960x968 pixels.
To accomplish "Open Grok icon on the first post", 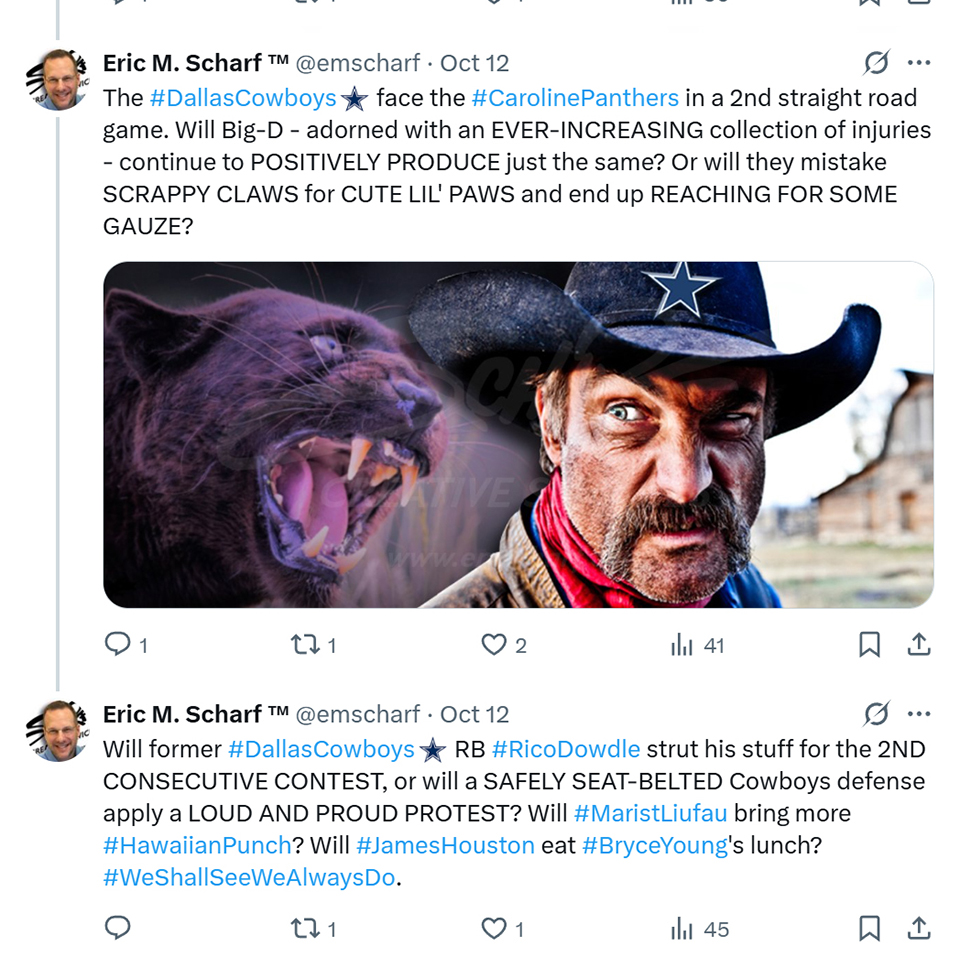I will coord(876,63).
